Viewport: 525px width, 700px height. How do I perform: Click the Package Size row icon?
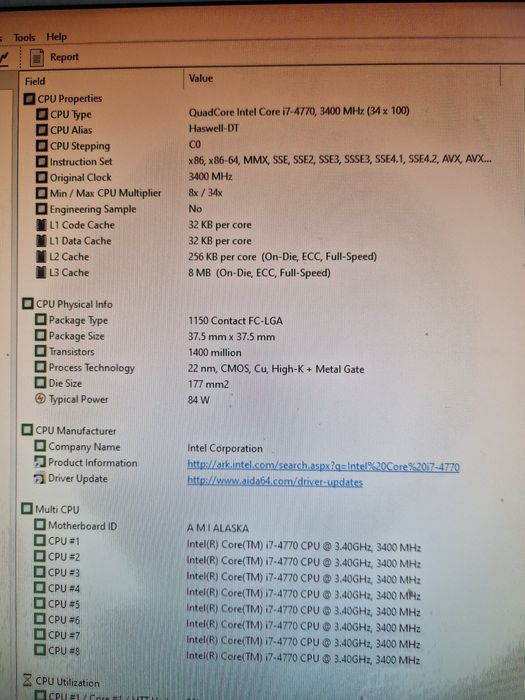click(40, 336)
